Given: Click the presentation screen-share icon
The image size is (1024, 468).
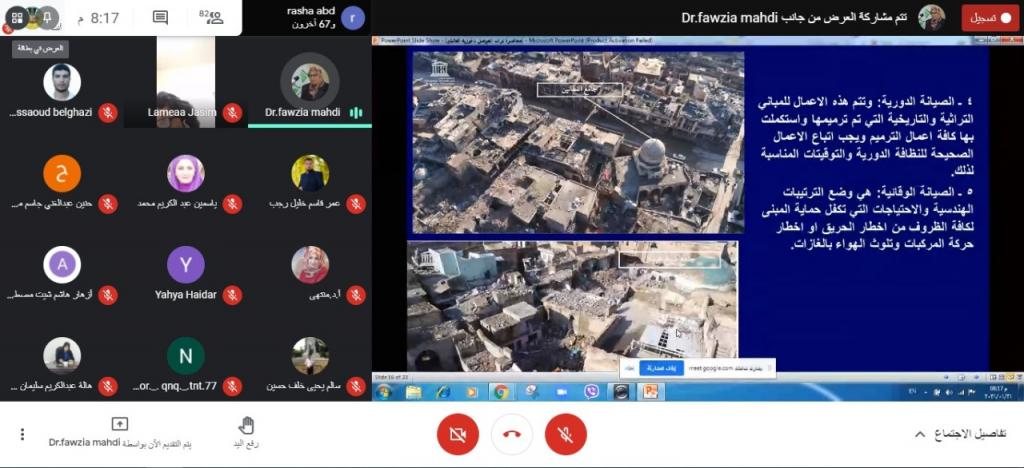Looking at the screenshot, I should point(120,425).
